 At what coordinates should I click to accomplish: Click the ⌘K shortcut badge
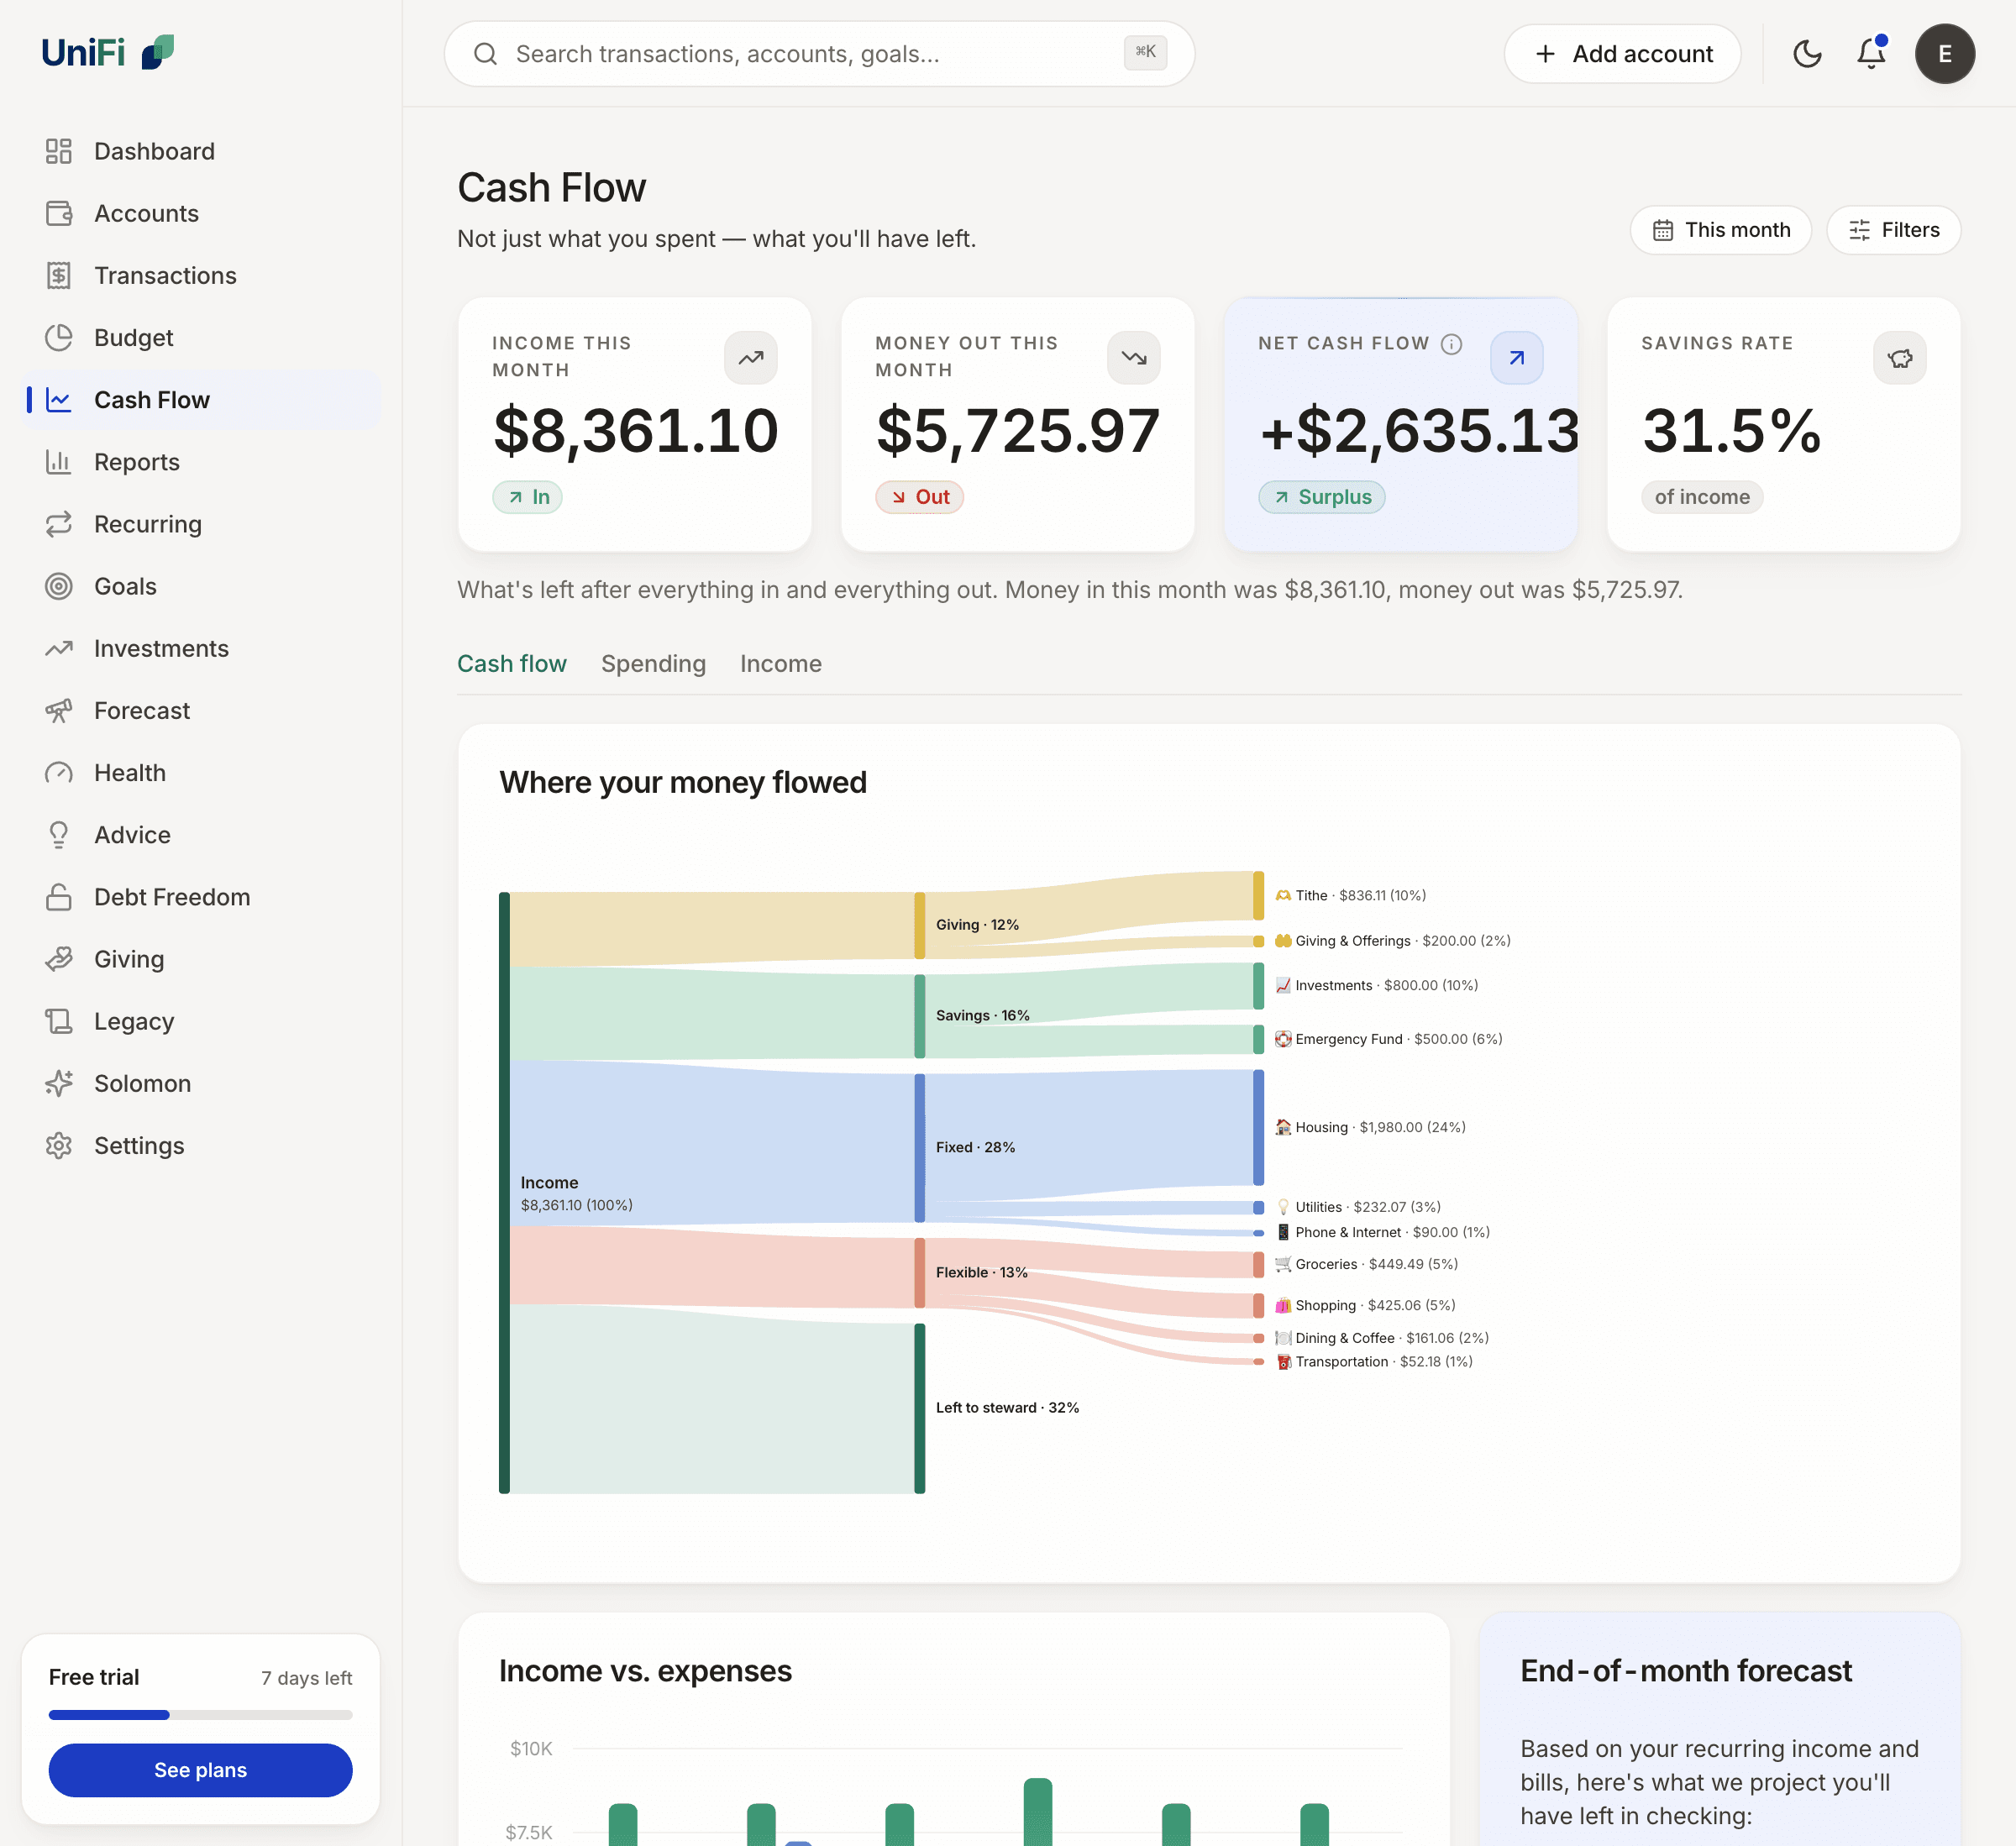tap(1145, 52)
